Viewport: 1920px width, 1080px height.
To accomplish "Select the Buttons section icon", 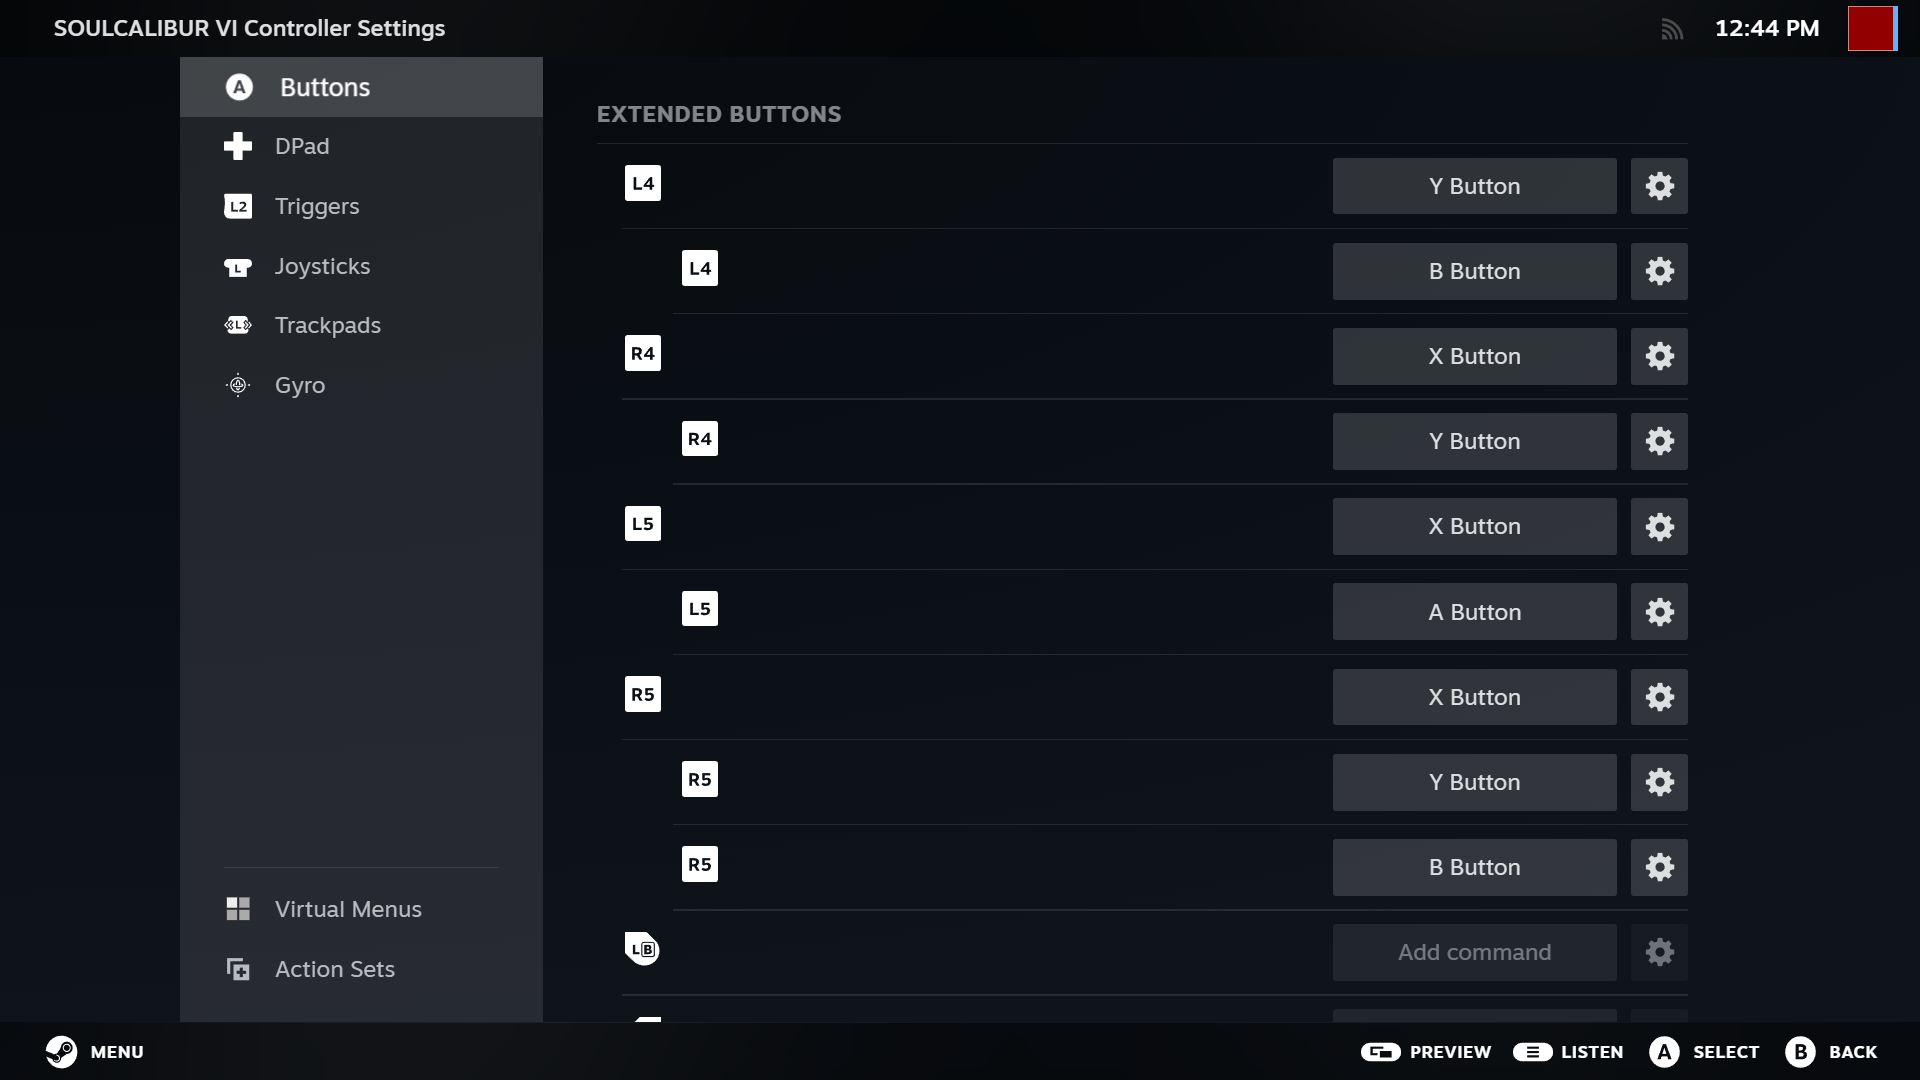I will pyautogui.click(x=239, y=87).
